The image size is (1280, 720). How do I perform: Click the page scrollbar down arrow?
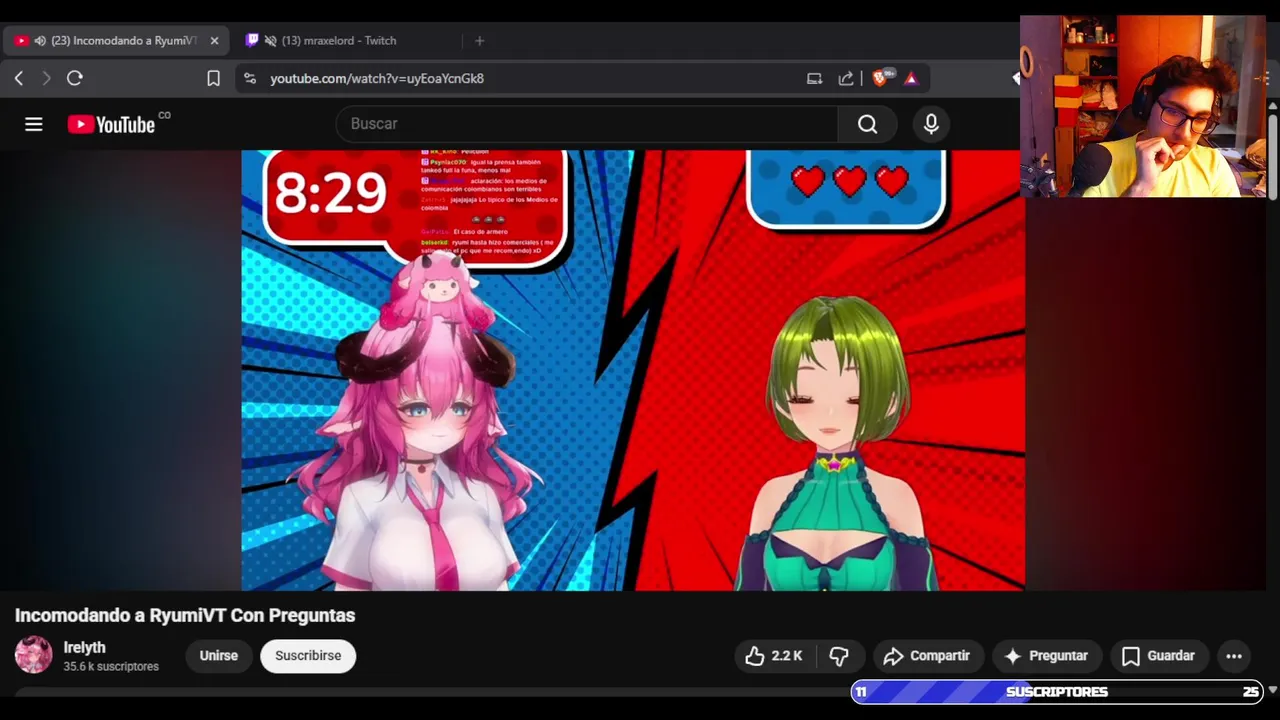[x=1272, y=690]
